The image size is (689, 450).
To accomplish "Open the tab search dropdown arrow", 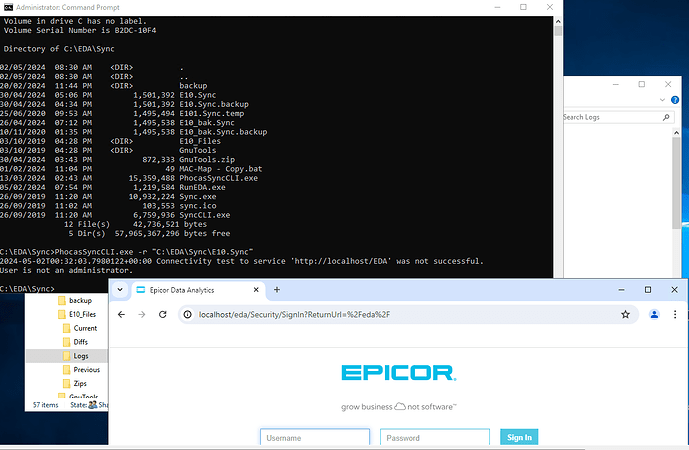I will pyautogui.click(x=120, y=290).
